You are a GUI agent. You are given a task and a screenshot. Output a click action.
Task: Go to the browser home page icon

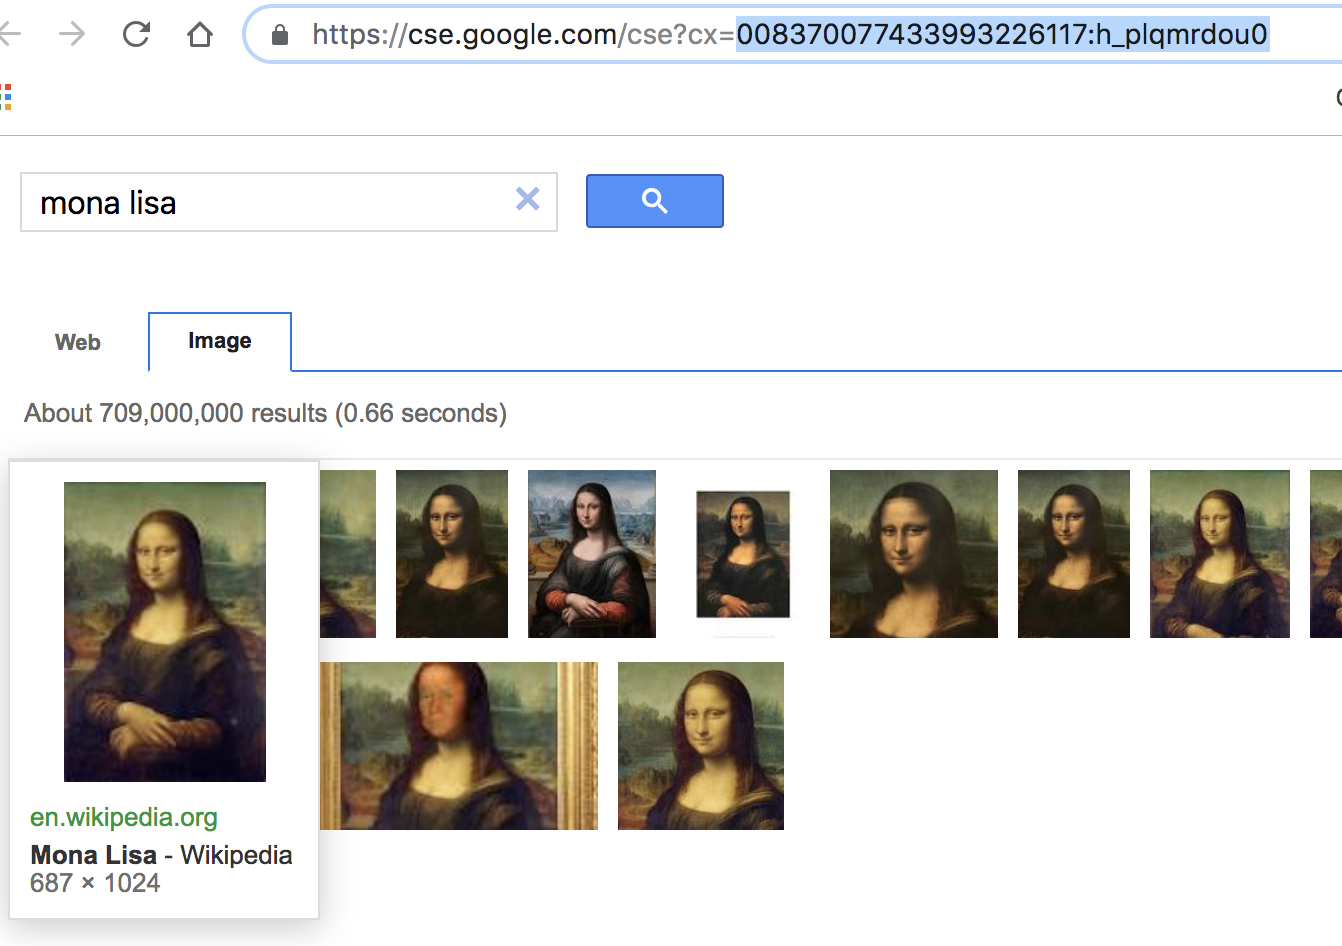[x=200, y=35]
